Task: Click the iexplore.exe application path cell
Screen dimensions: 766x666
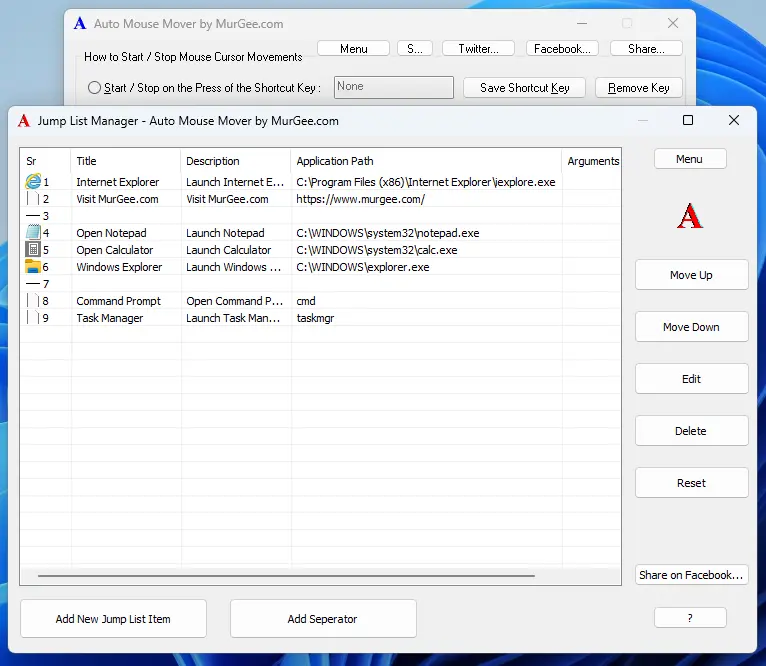Action: (426, 182)
